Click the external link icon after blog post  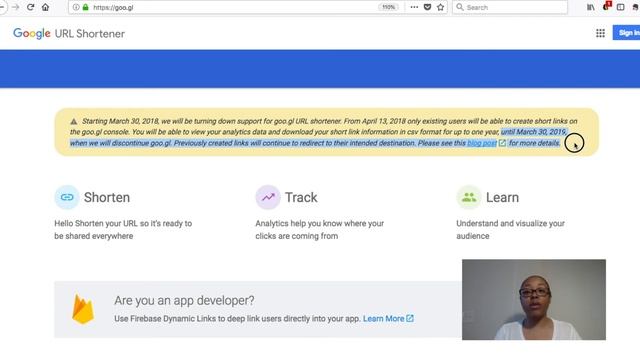click(x=502, y=143)
